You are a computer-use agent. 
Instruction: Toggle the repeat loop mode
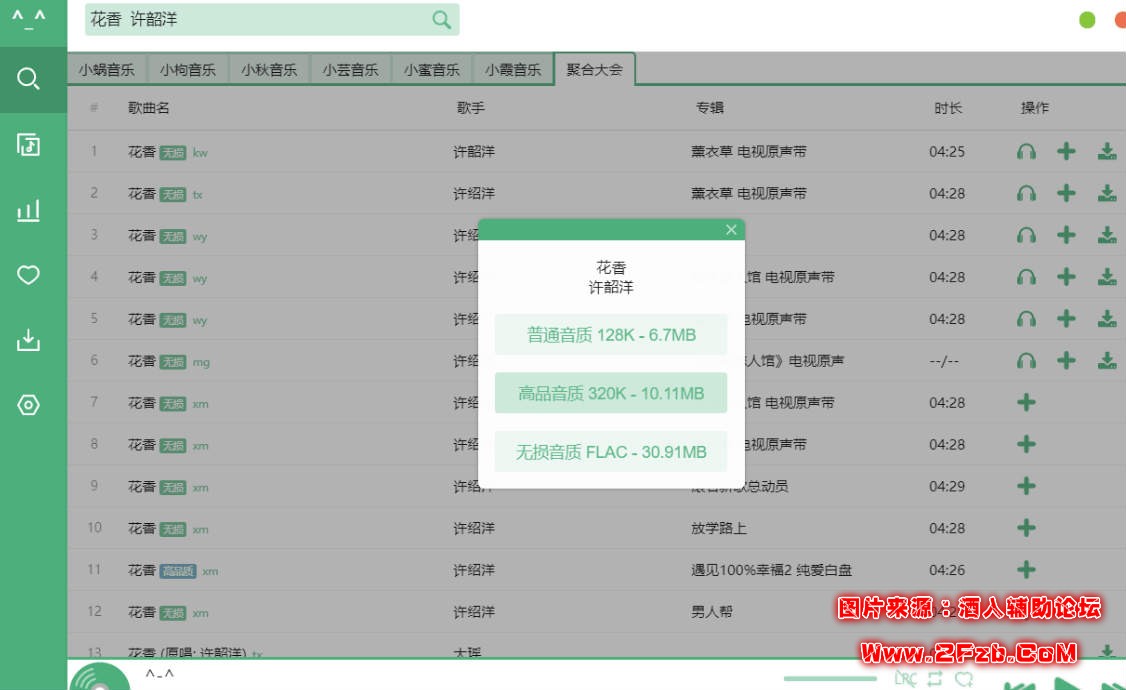point(935,679)
